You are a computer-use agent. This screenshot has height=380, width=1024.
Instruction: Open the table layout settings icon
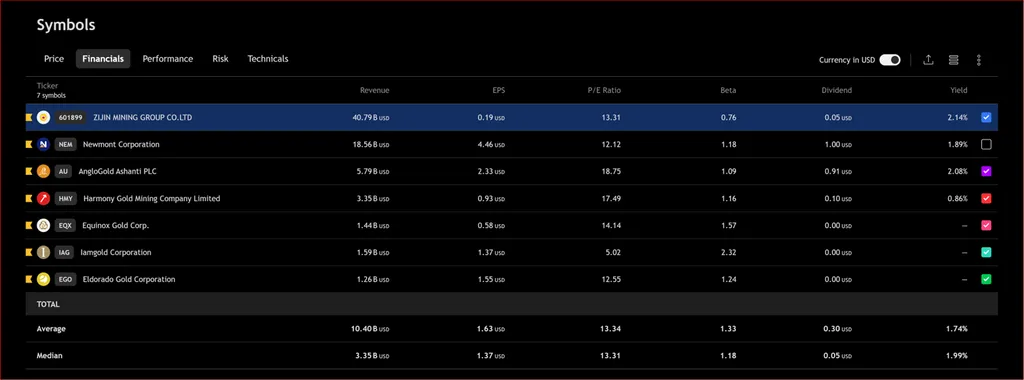[x=953, y=60]
